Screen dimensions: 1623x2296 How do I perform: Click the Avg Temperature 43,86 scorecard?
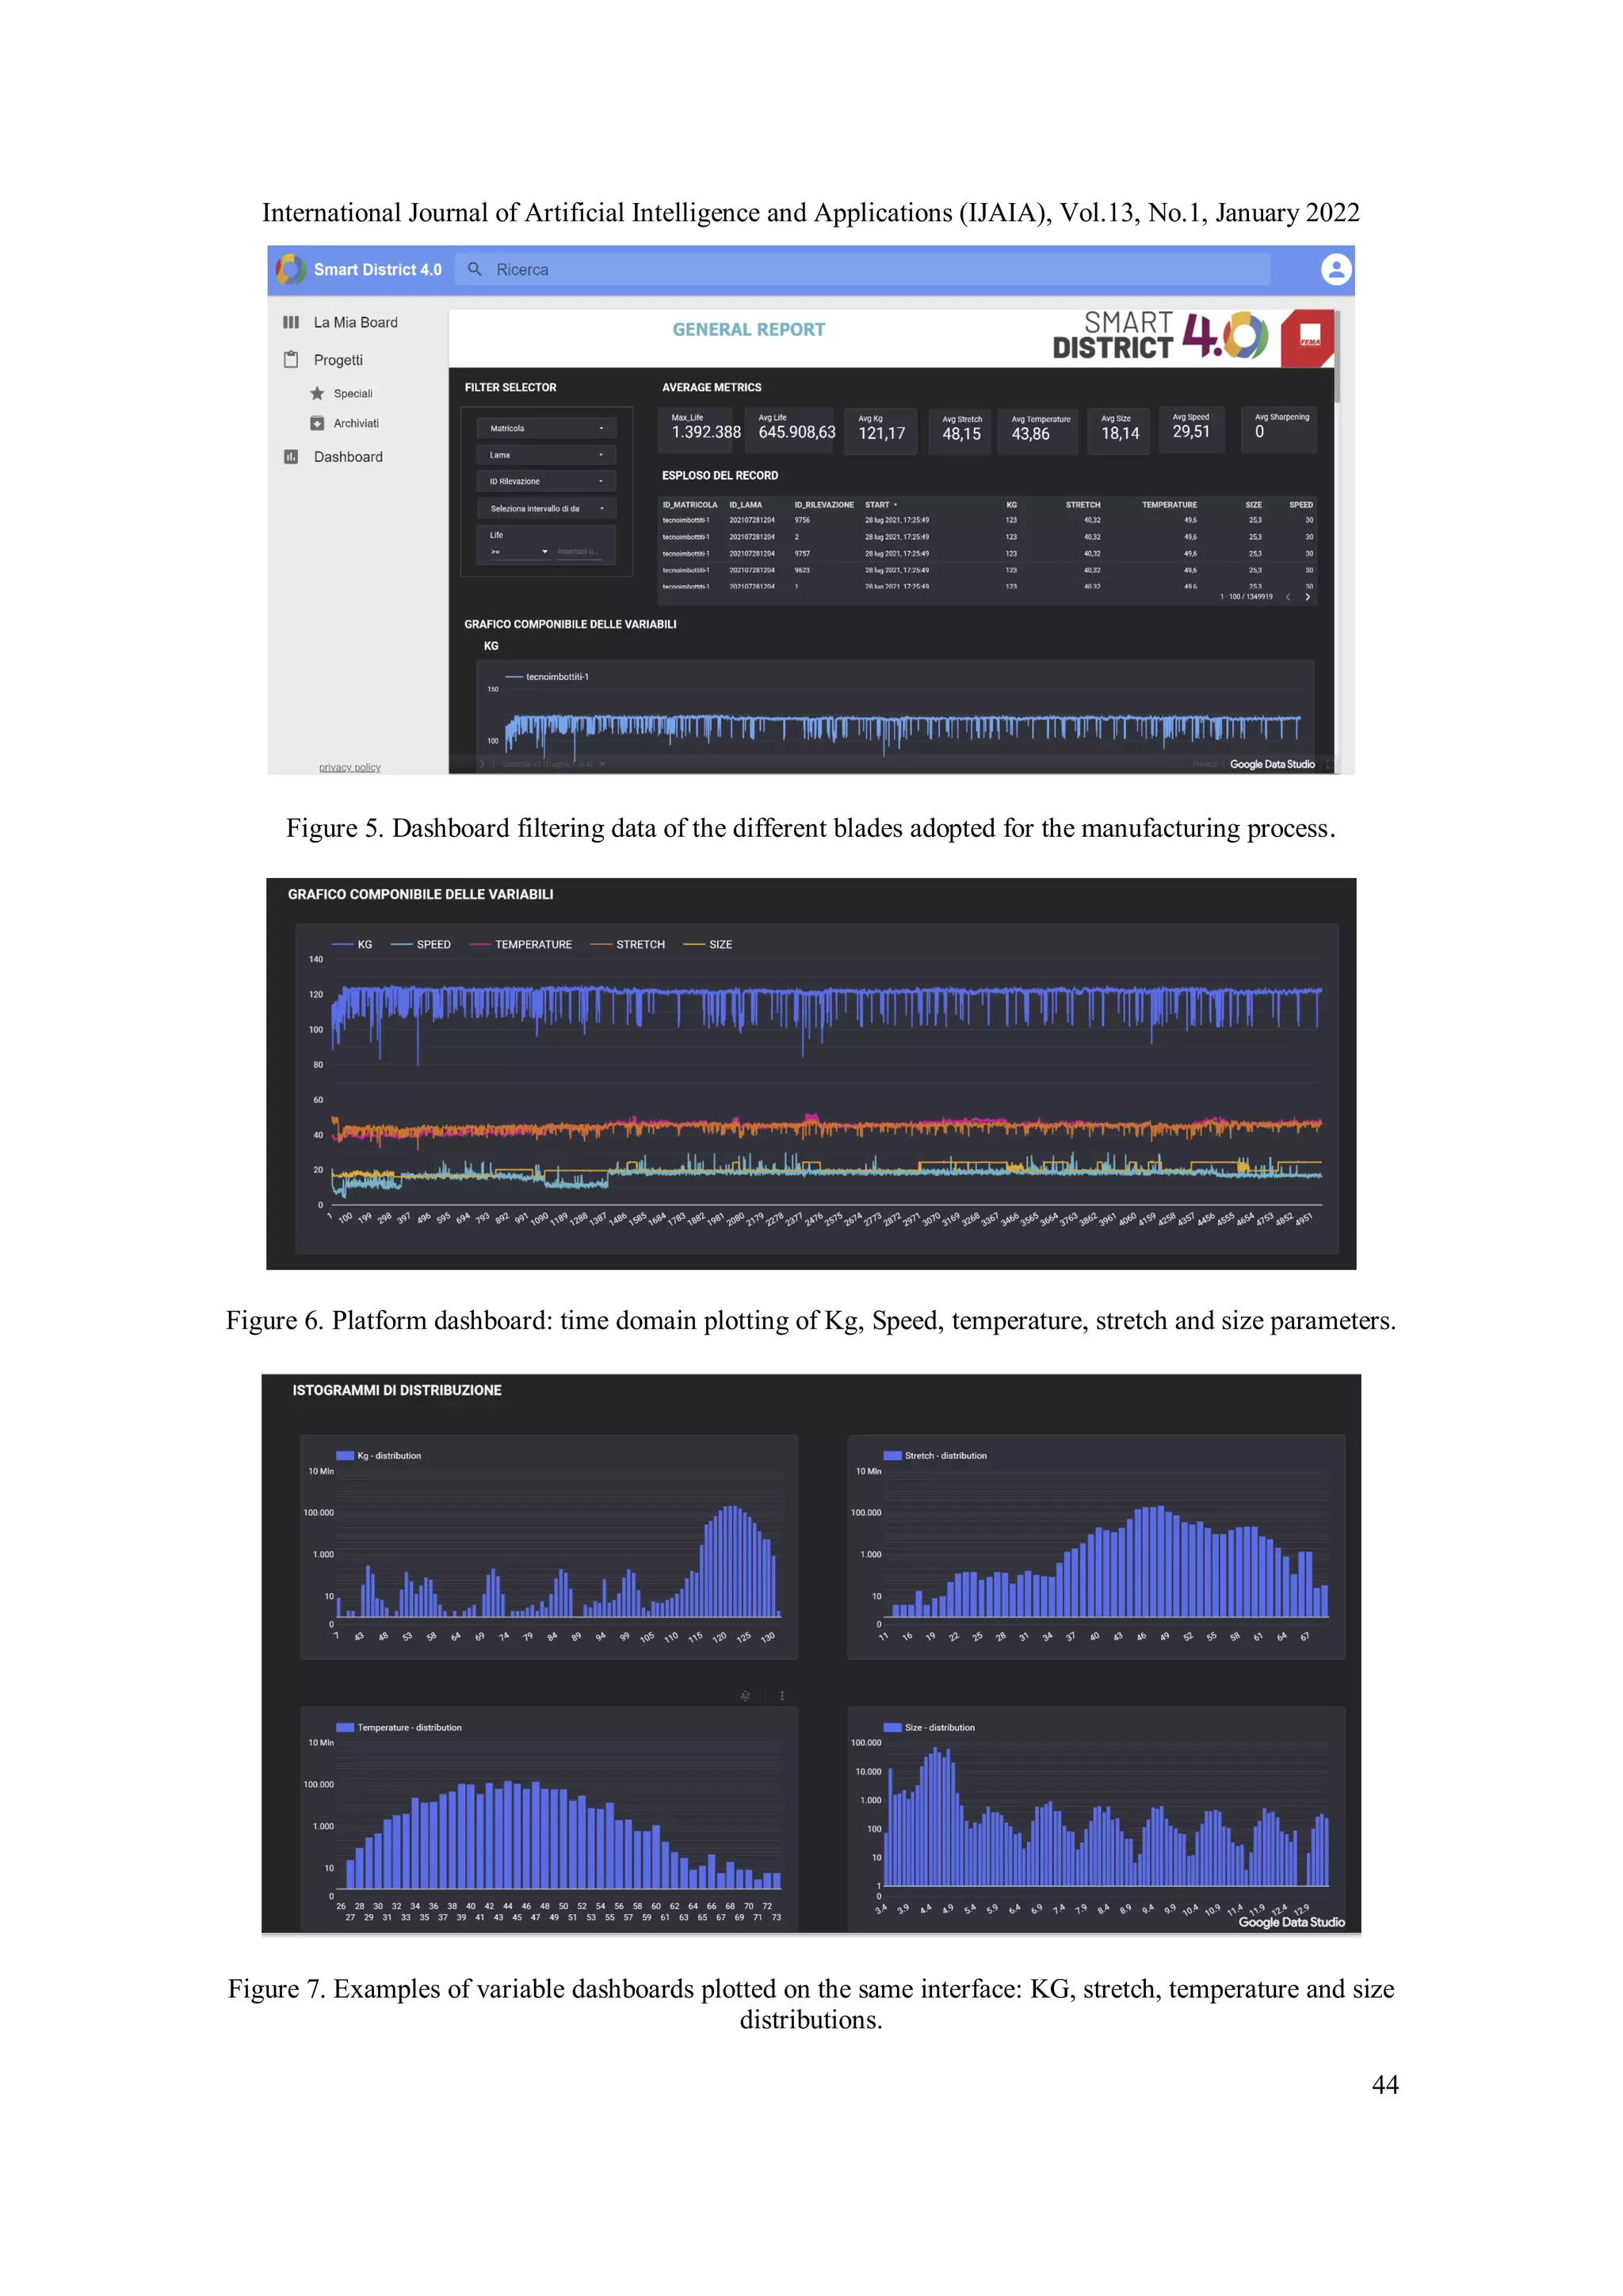[1040, 431]
